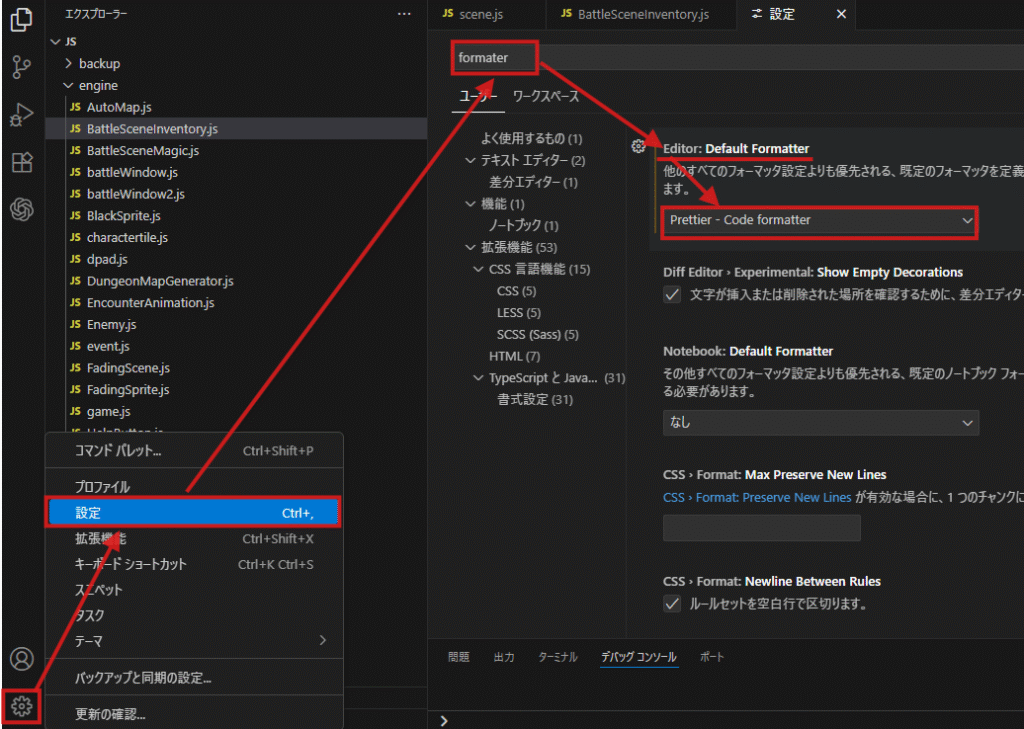The image size is (1024, 729).
Task: Open the Notebook Default Formatter dropdown
Action: 820,423
